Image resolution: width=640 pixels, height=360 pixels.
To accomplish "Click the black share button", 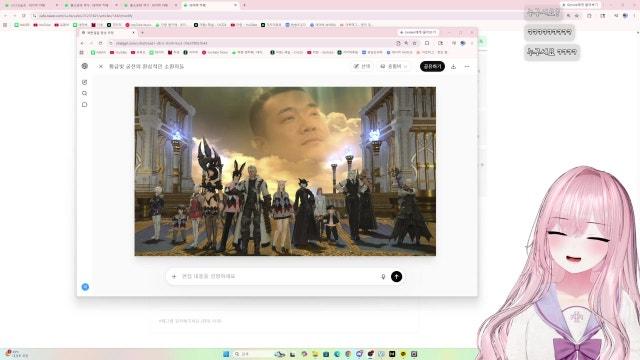I will pos(432,66).
